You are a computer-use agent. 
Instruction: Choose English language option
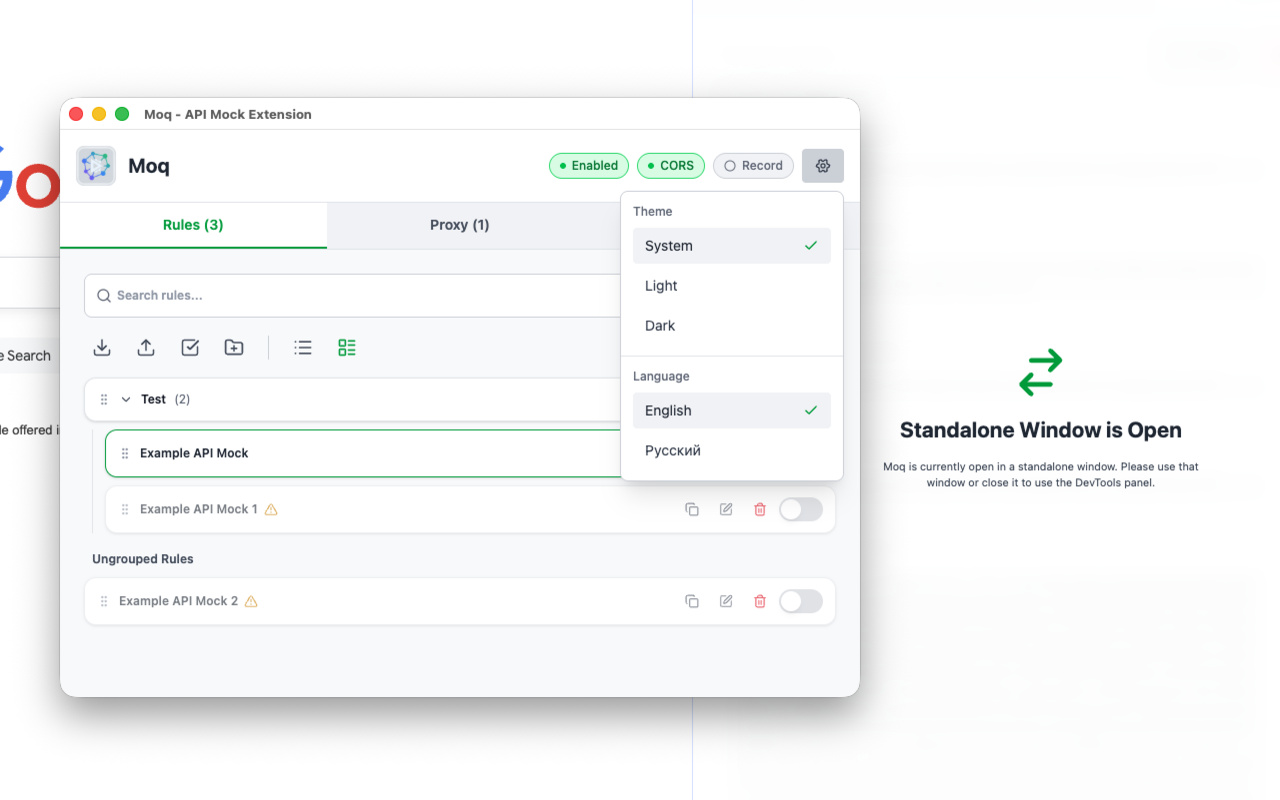(732, 411)
